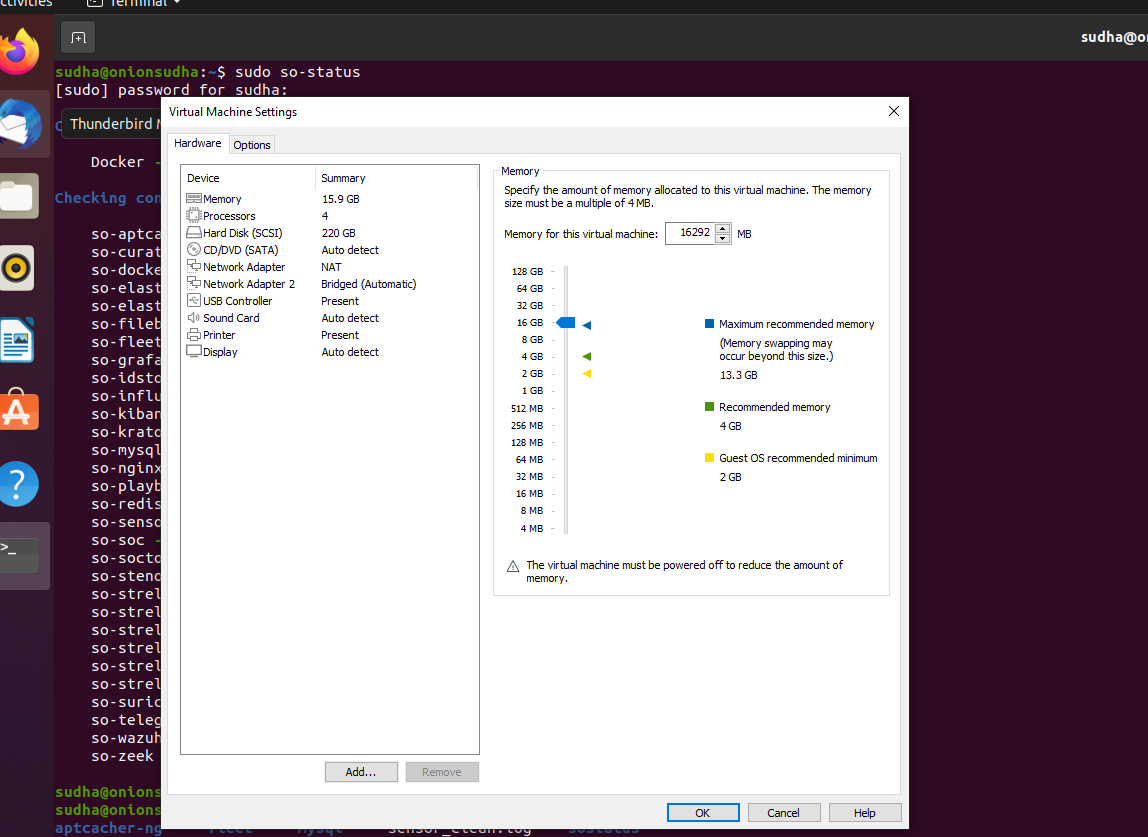Click the blue maximum recommended memory marker
The image size is (1148, 837).
[586, 325]
